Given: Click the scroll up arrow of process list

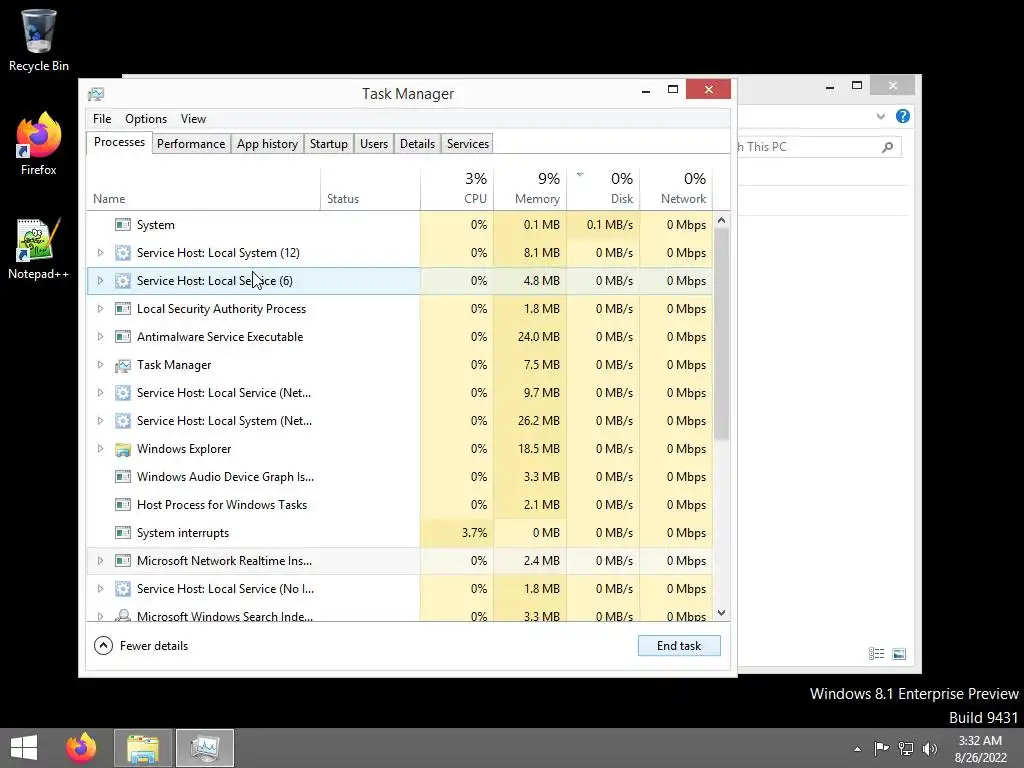Looking at the screenshot, I should (722, 220).
